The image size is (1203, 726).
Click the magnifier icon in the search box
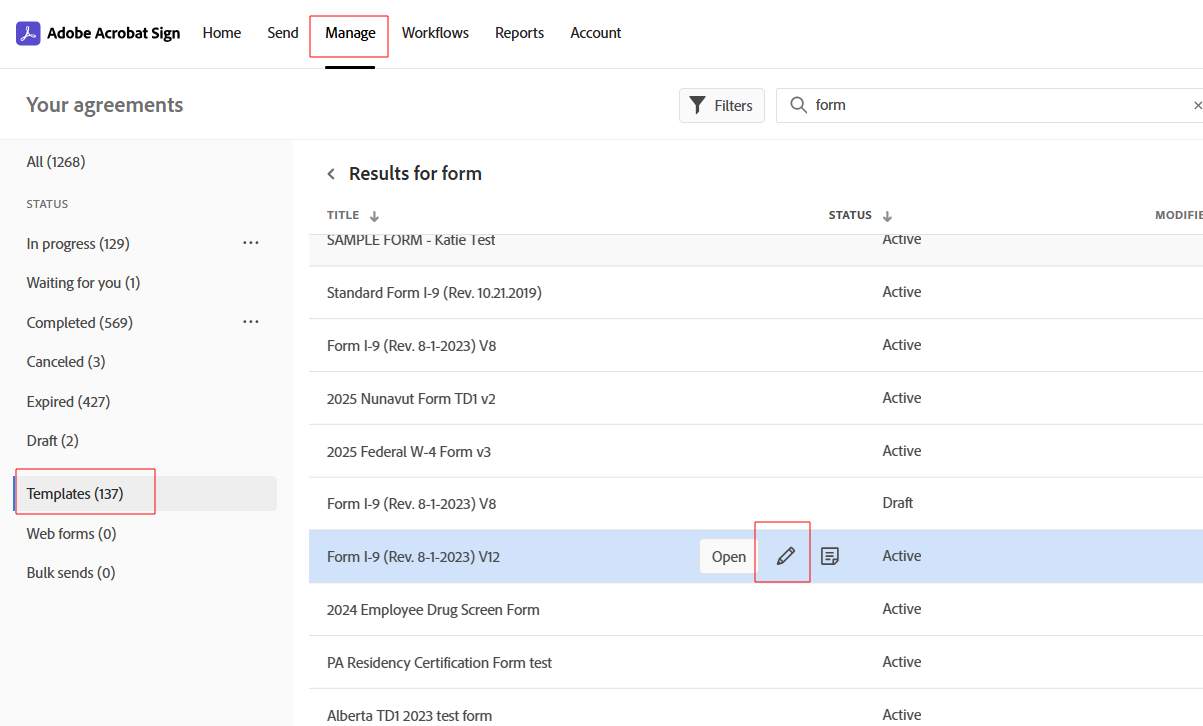pos(798,105)
